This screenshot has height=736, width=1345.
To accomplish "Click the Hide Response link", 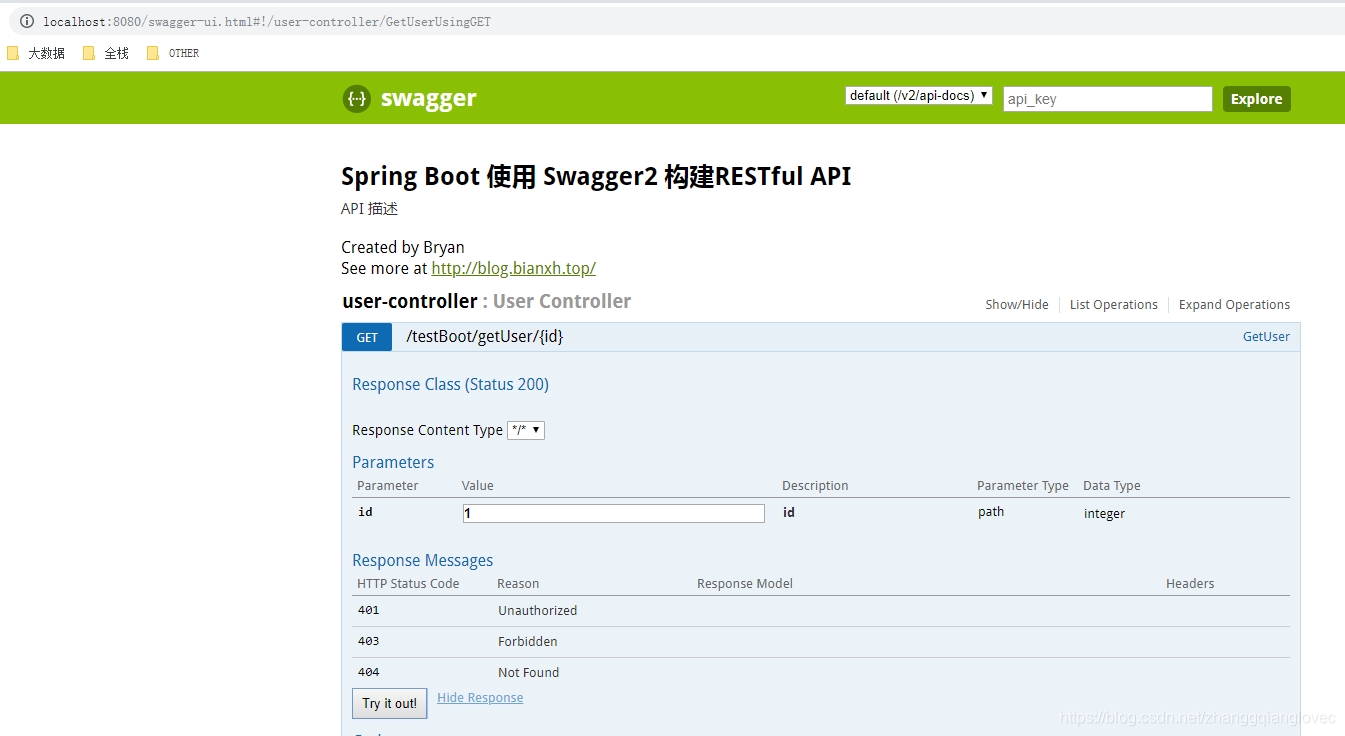I will coord(480,698).
